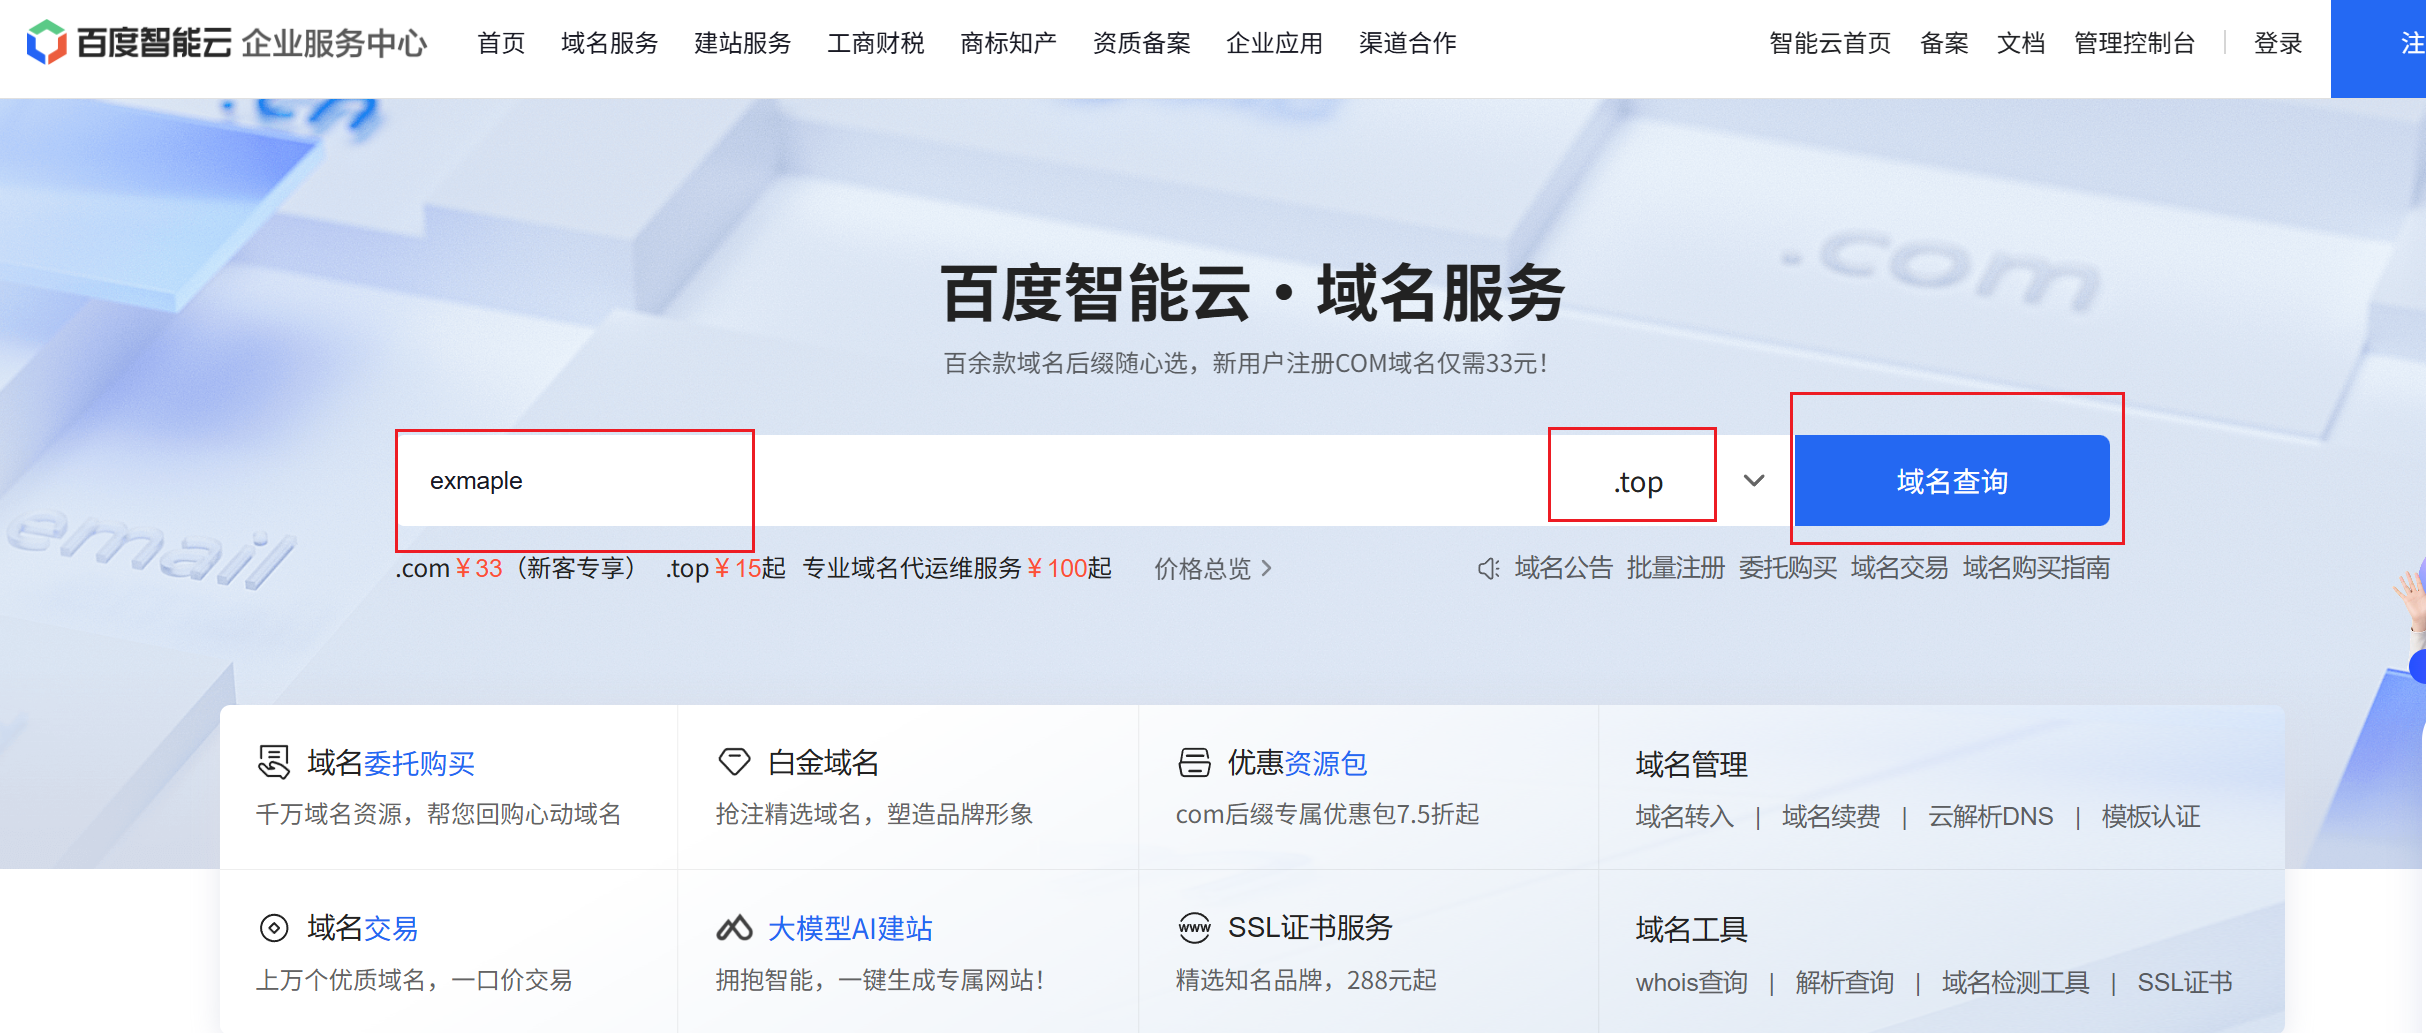The width and height of the screenshot is (2426, 1033).
Task: Click the 企业服务中心 title text
Action: (334, 43)
